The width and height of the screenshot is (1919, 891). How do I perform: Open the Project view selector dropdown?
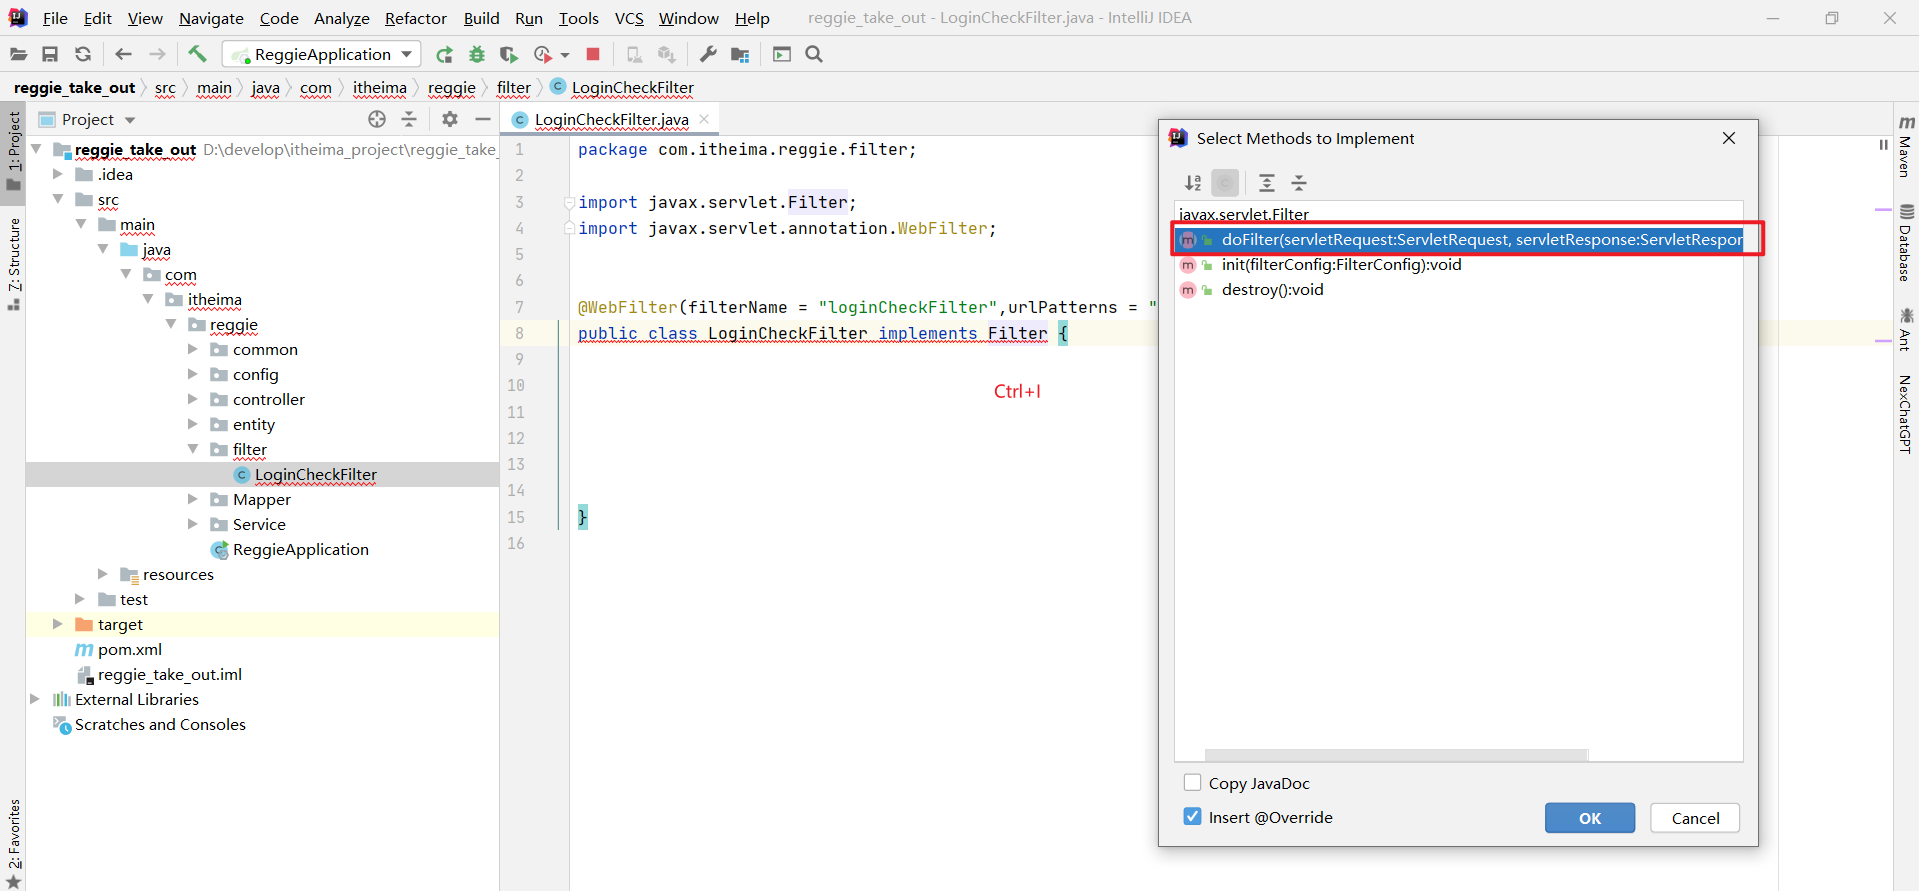click(x=130, y=120)
